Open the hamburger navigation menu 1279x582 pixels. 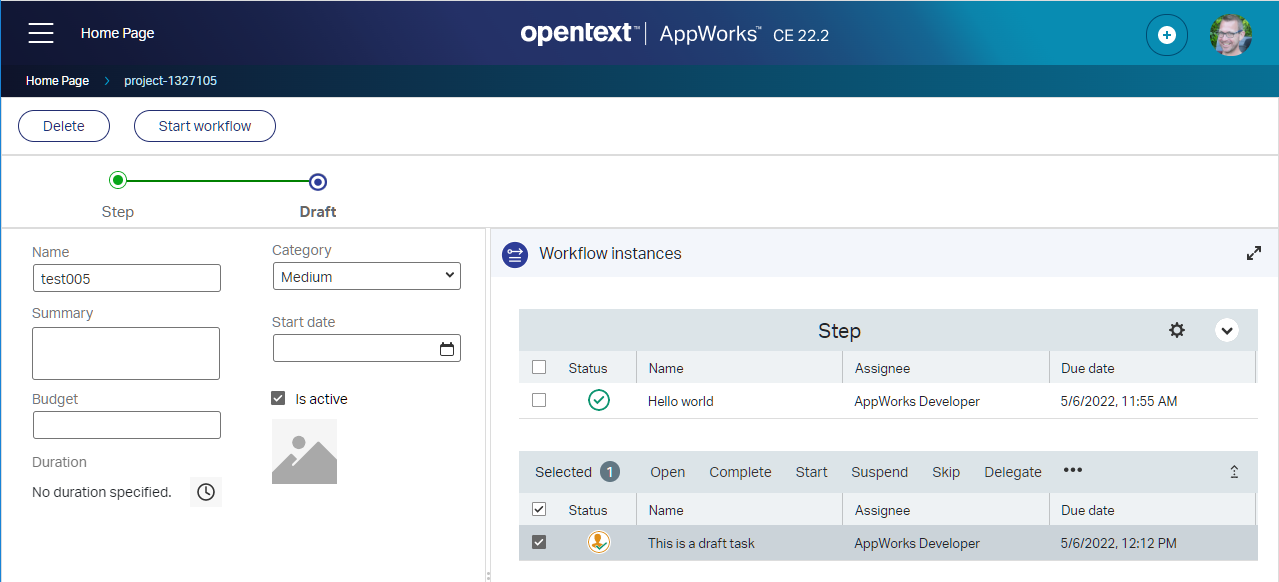click(x=41, y=33)
